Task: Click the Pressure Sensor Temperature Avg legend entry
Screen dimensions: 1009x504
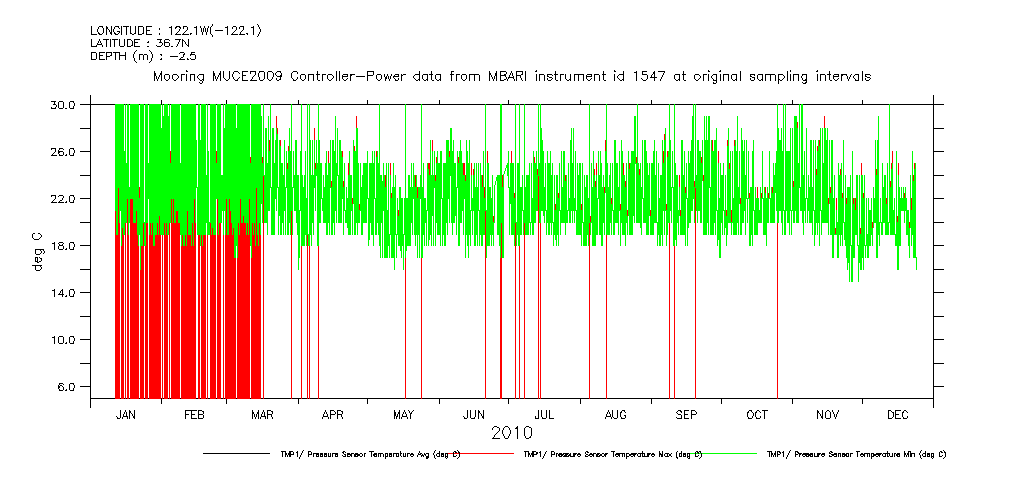Action: click(x=370, y=454)
